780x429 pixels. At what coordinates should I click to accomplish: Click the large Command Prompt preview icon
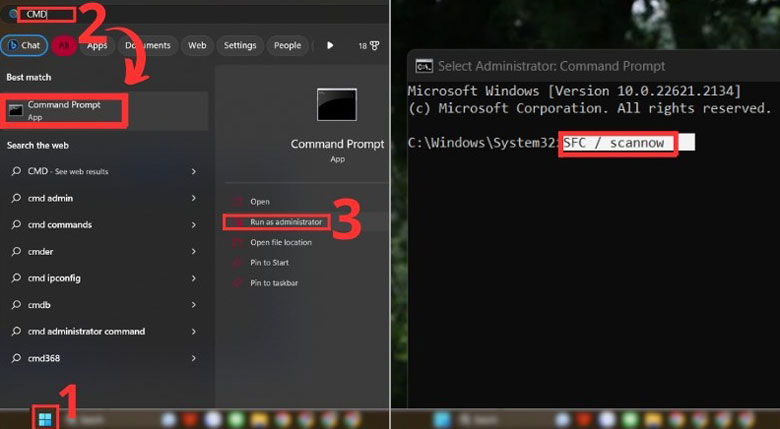coord(337,105)
